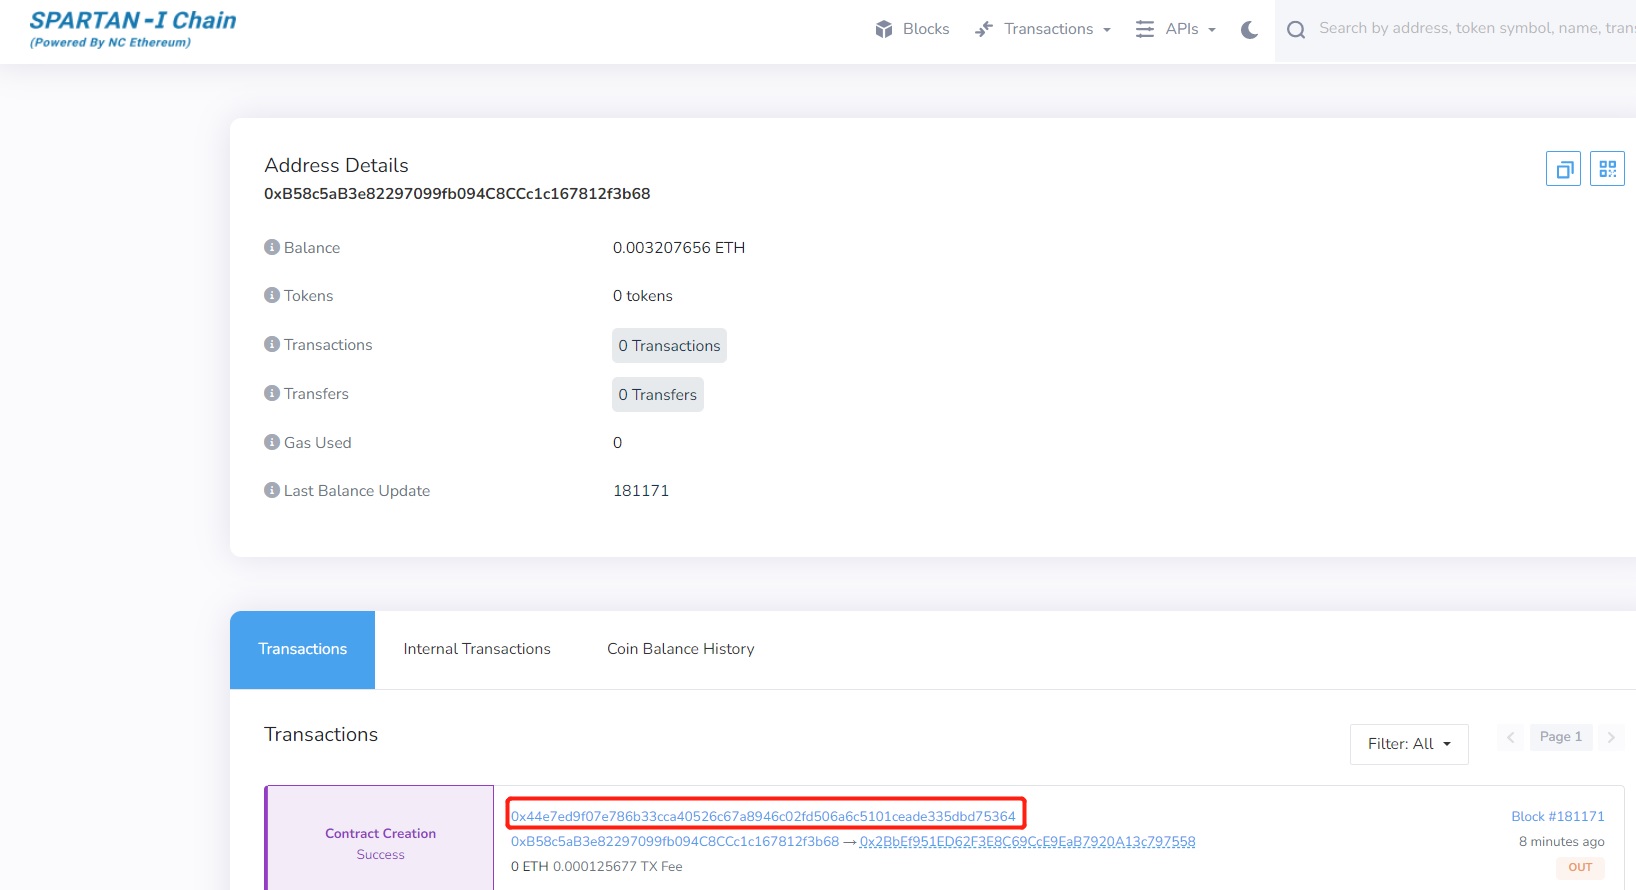Expand the Transactions nav dropdown
1636x890 pixels.
(1043, 29)
